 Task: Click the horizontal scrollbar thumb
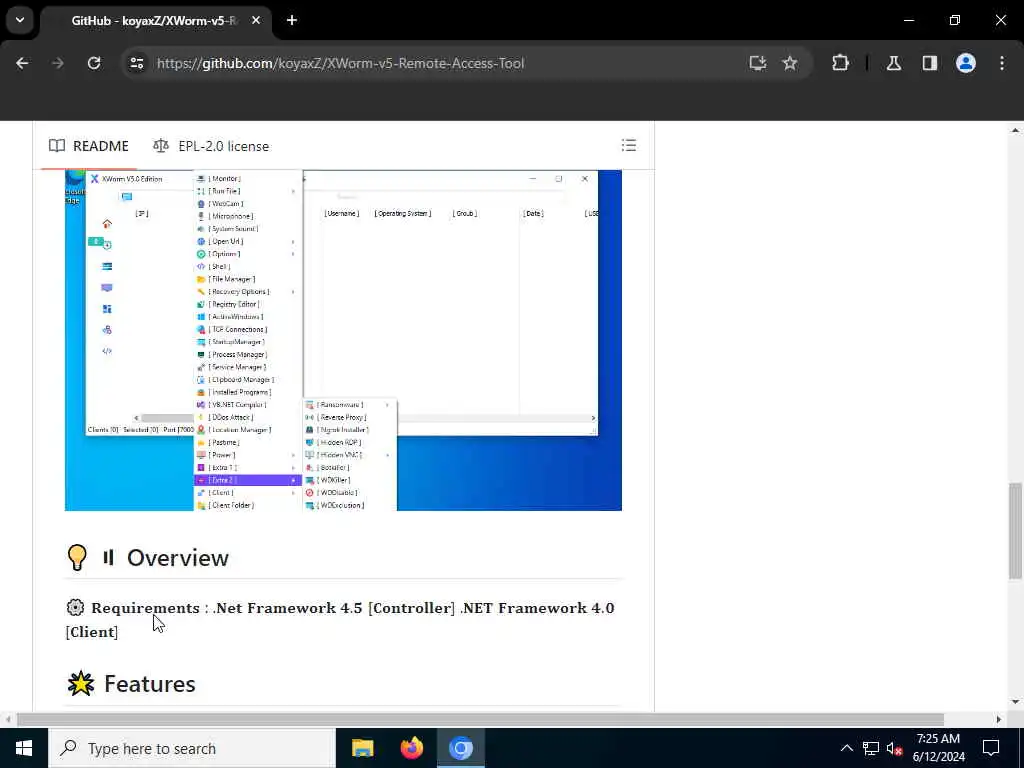480,720
